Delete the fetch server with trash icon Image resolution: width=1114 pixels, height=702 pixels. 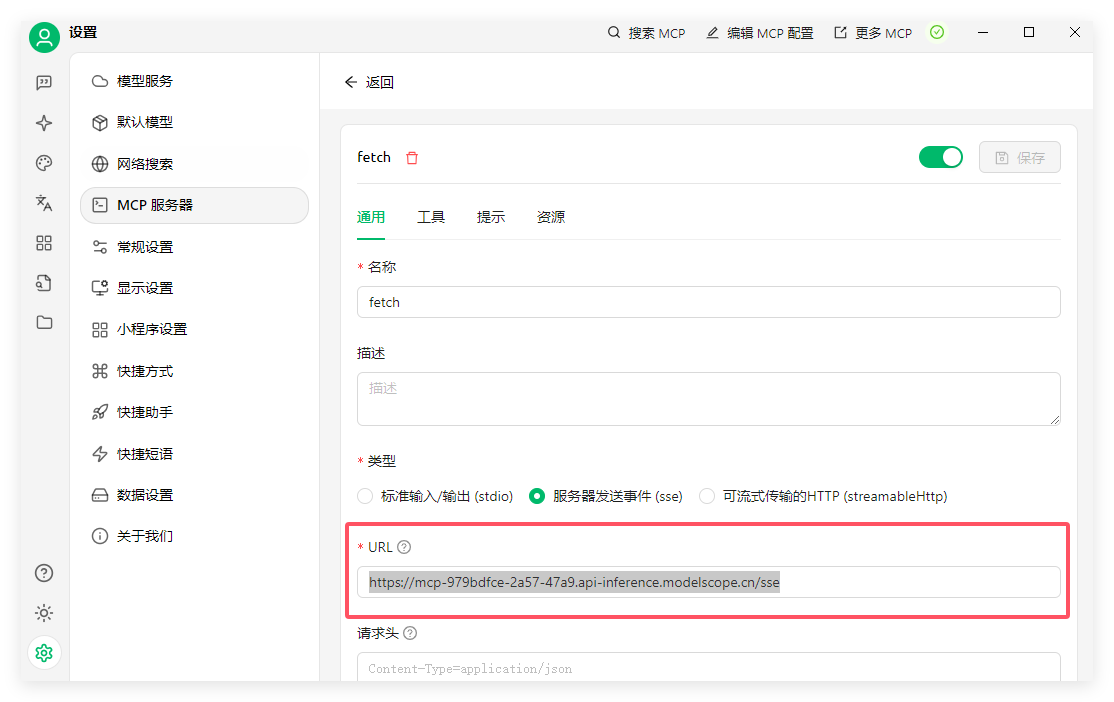pos(412,158)
